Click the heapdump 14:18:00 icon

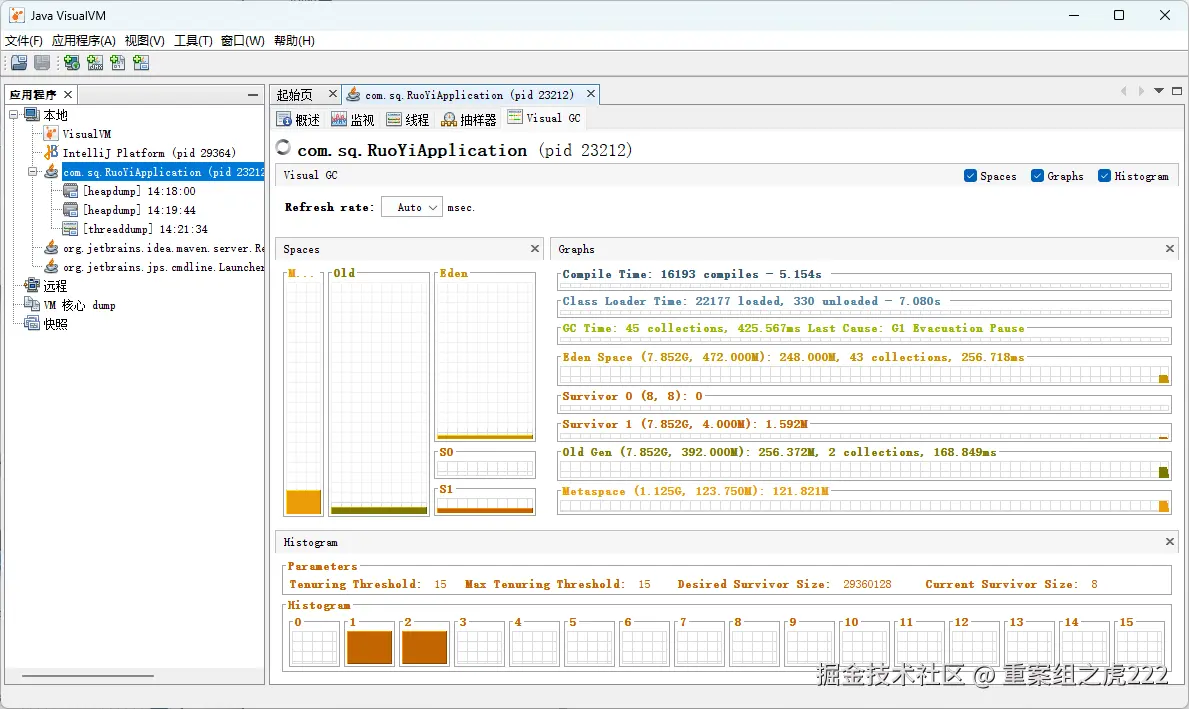[71, 191]
